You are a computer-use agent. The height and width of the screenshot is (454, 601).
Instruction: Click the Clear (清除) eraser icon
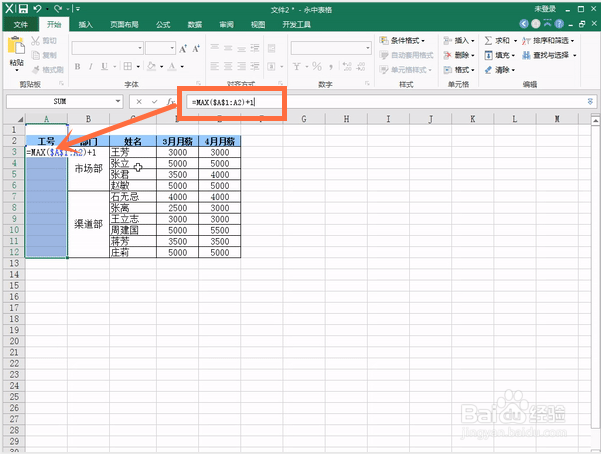488,70
